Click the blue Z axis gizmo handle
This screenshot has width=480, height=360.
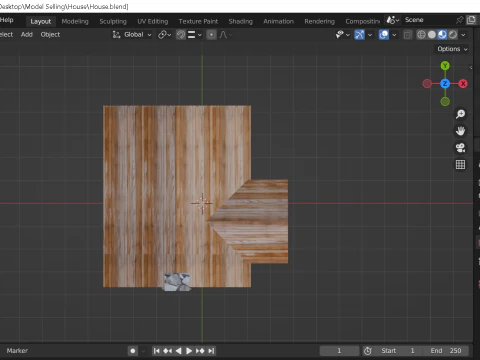[x=445, y=84]
